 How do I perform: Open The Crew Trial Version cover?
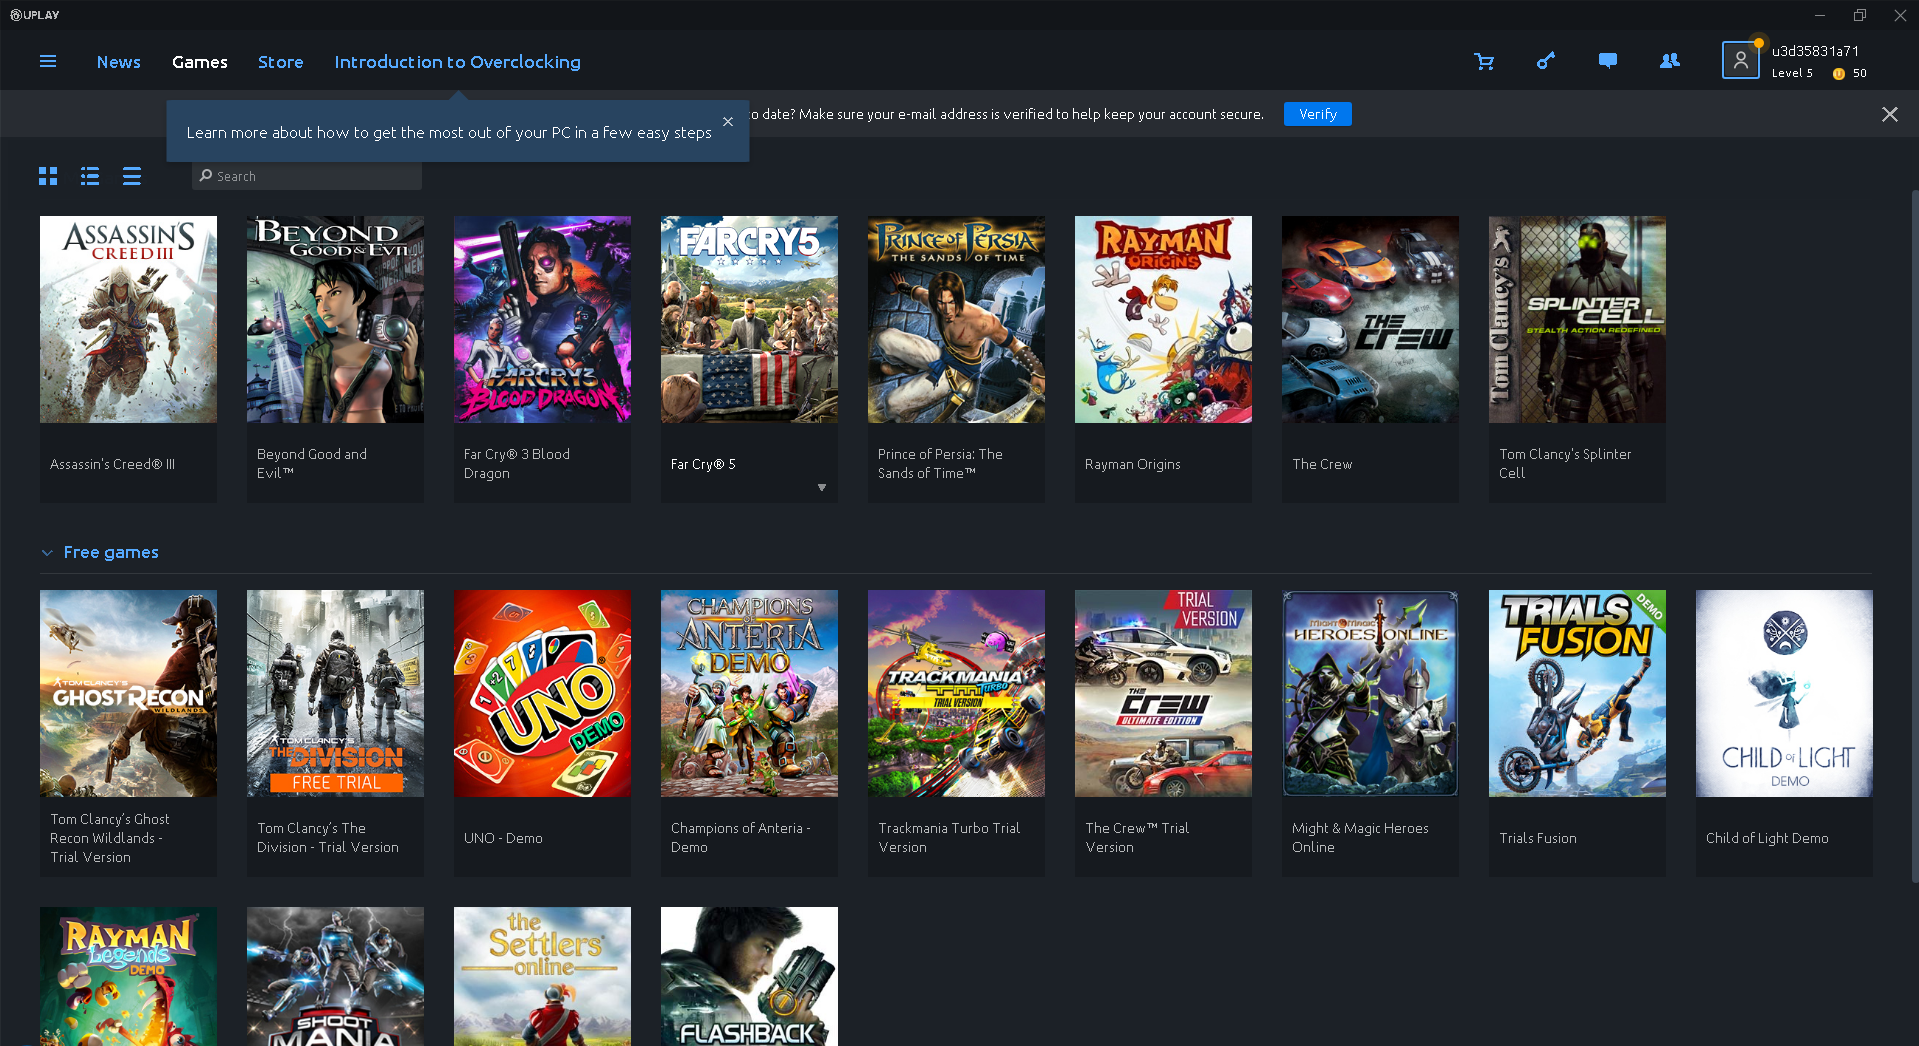point(1163,693)
